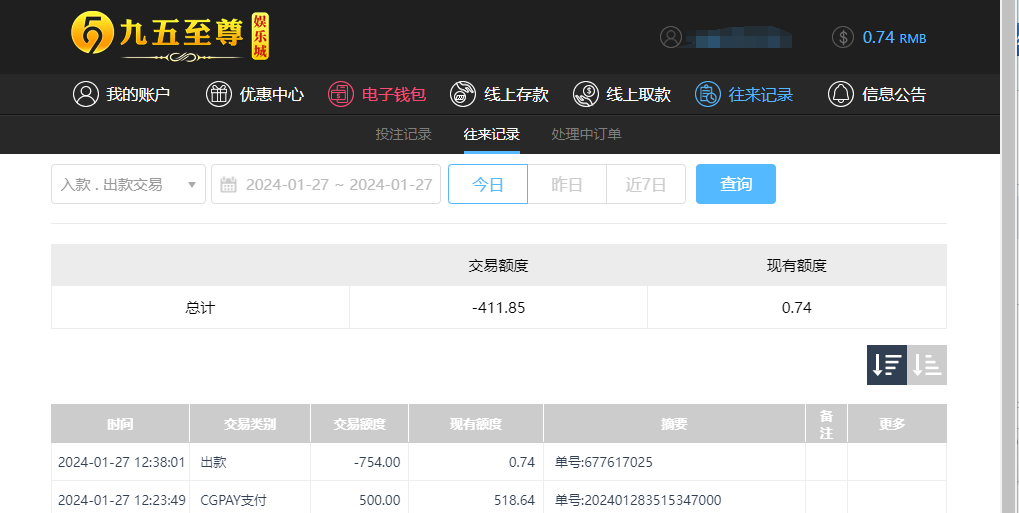Click the CGPAY支付 transaction type cell
The image size is (1019, 513).
tap(250, 500)
